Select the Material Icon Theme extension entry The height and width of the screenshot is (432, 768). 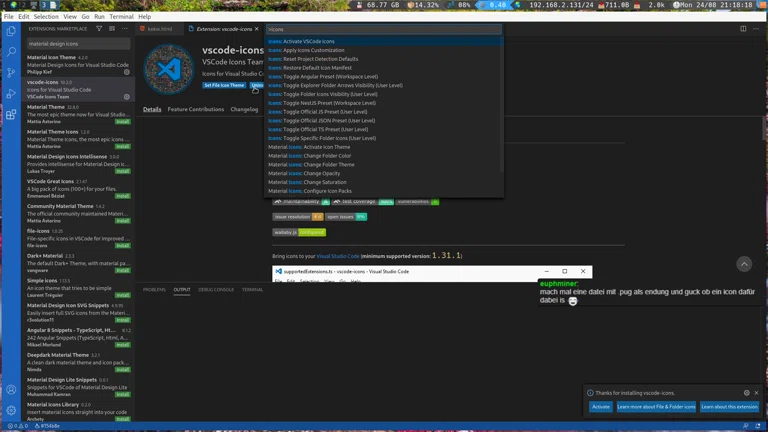[x=78, y=65]
